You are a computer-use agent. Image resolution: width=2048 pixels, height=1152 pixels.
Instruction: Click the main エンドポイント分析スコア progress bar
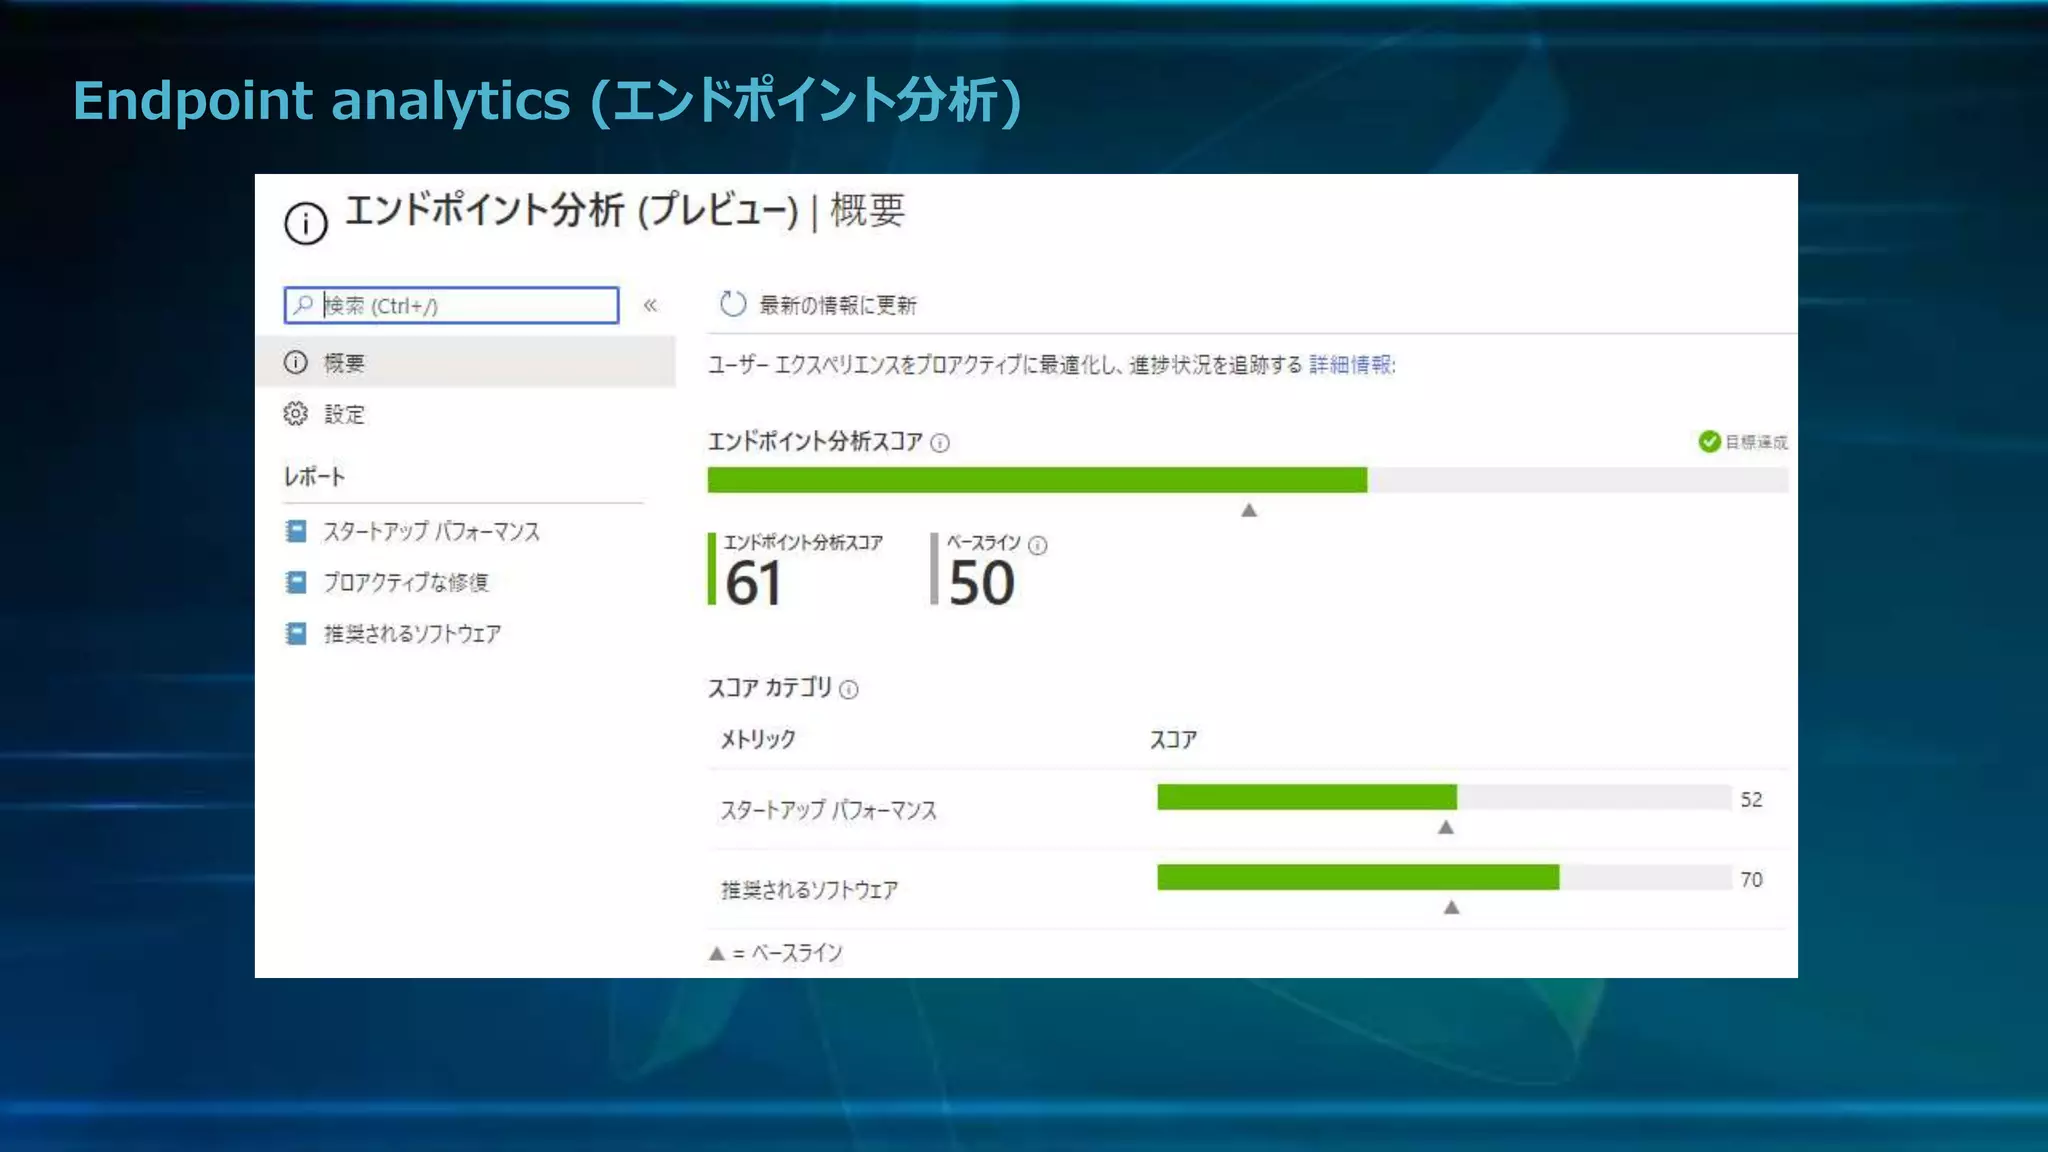point(1246,480)
